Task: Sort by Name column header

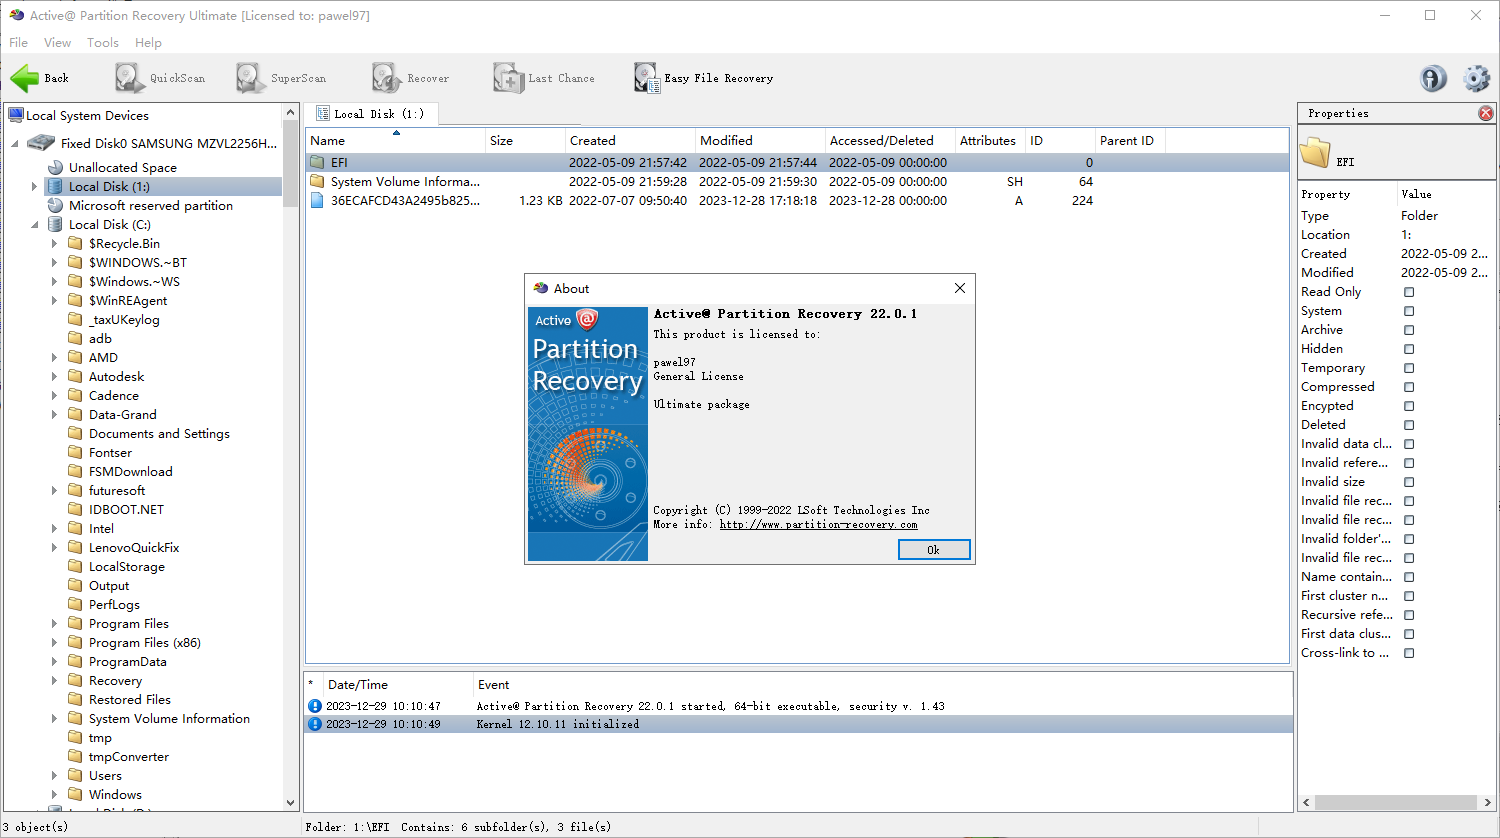Action: tap(396, 141)
